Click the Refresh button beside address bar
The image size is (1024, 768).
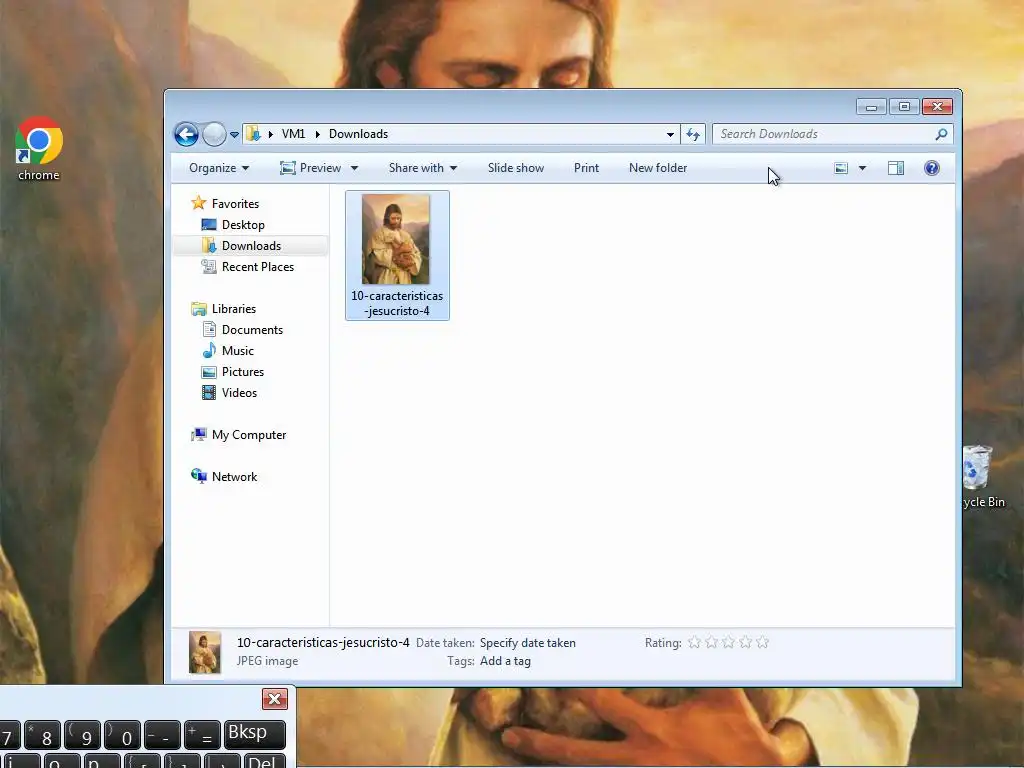(693, 135)
